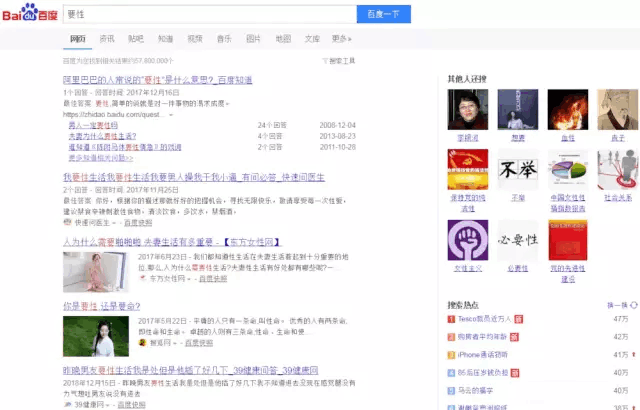Click the search input field containing 要性
Image resolution: width=640 pixels, height=410 pixels.
[x=208, y=14]
